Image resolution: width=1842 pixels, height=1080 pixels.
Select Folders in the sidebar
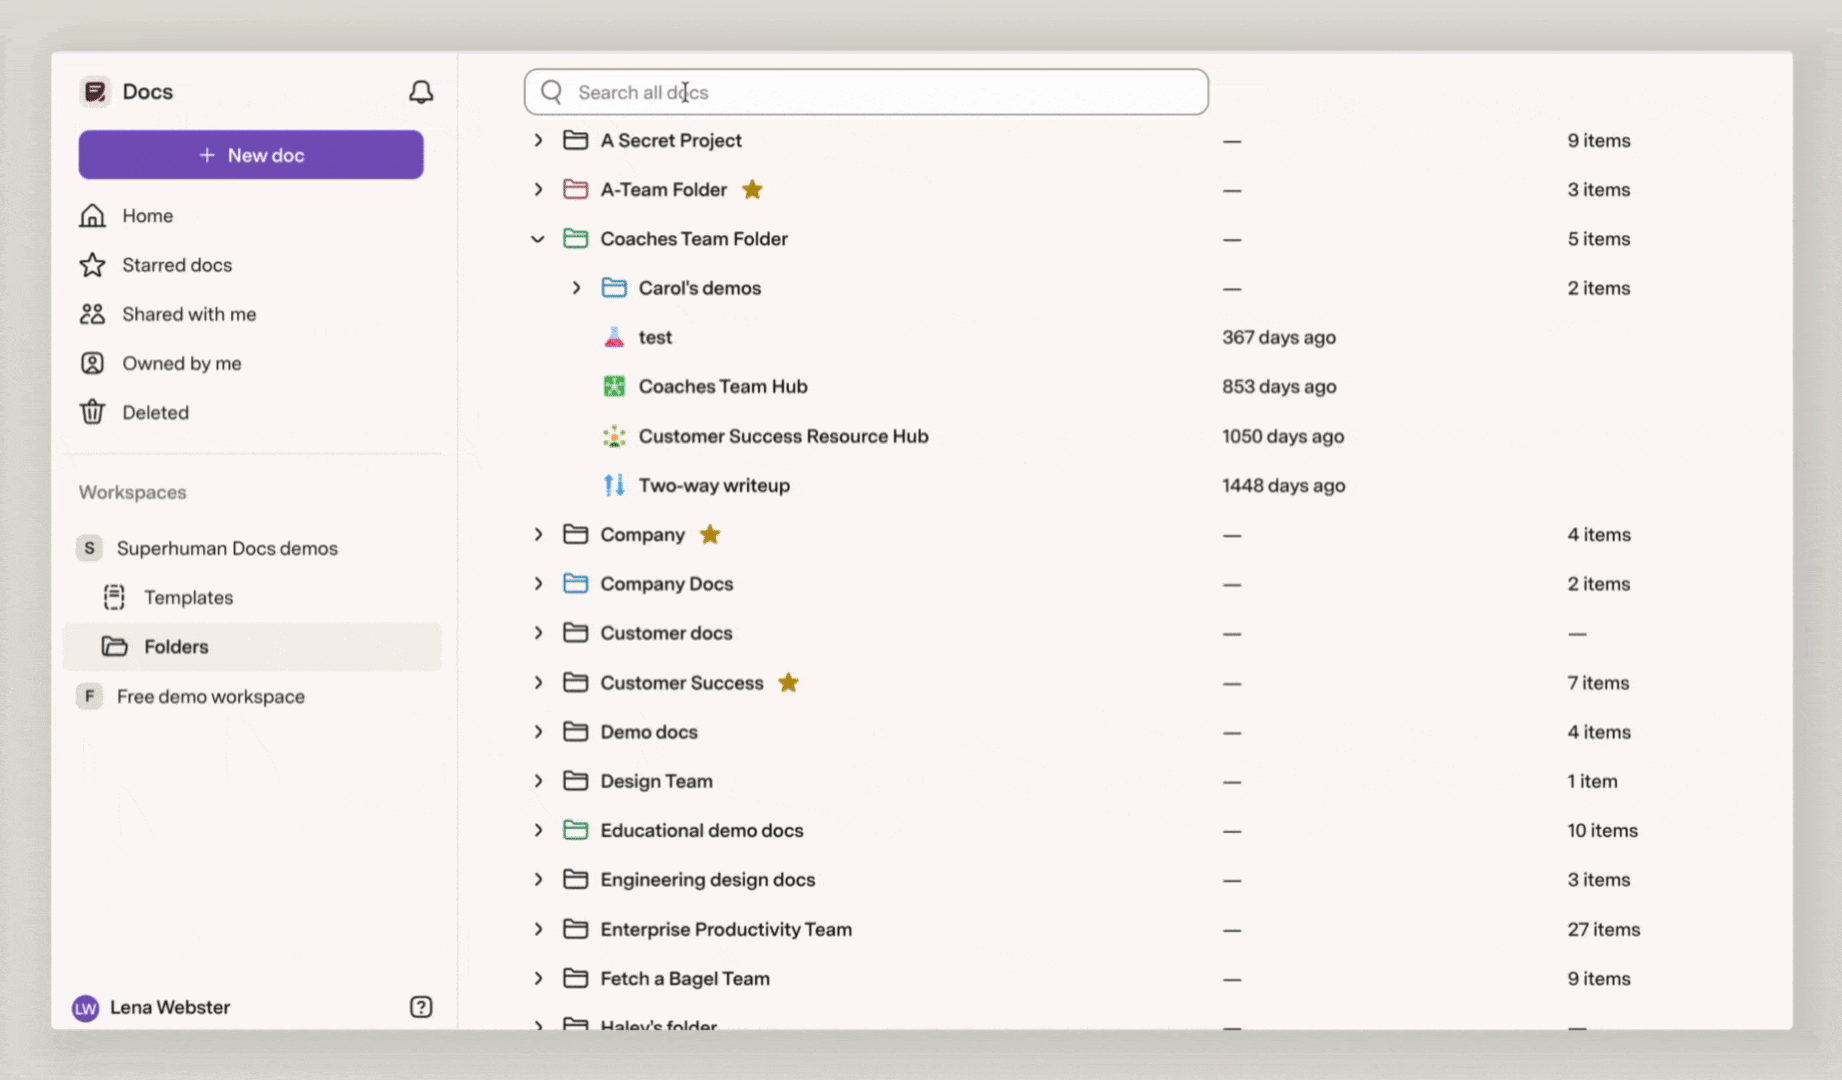[251, 647]
